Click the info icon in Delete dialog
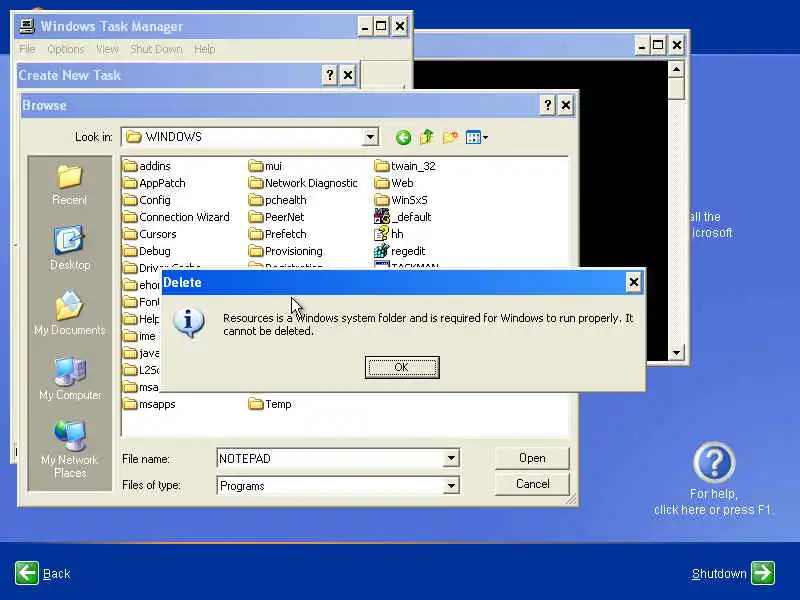800x600 pixels. 189,322
